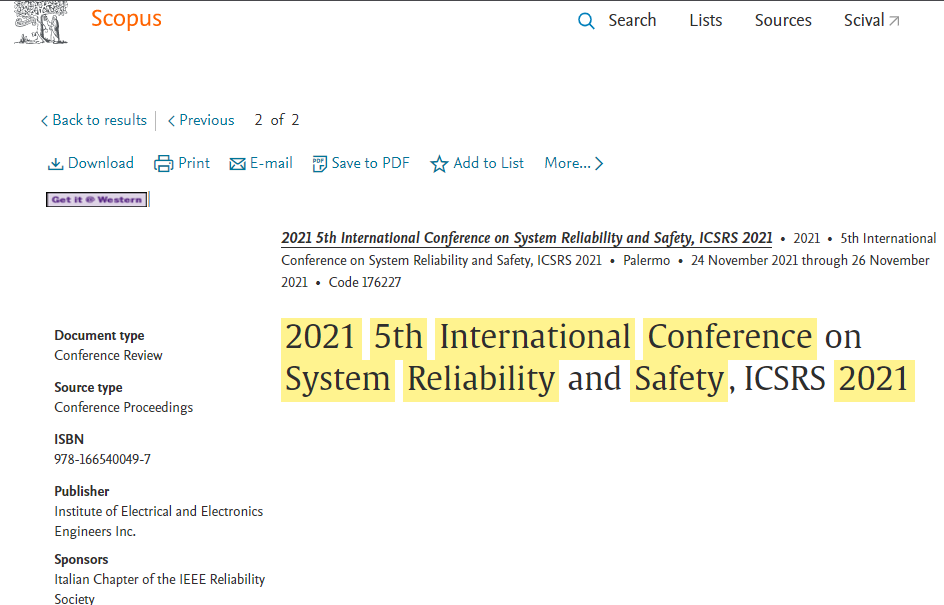Open the Lists menu item

pos(706,20)
